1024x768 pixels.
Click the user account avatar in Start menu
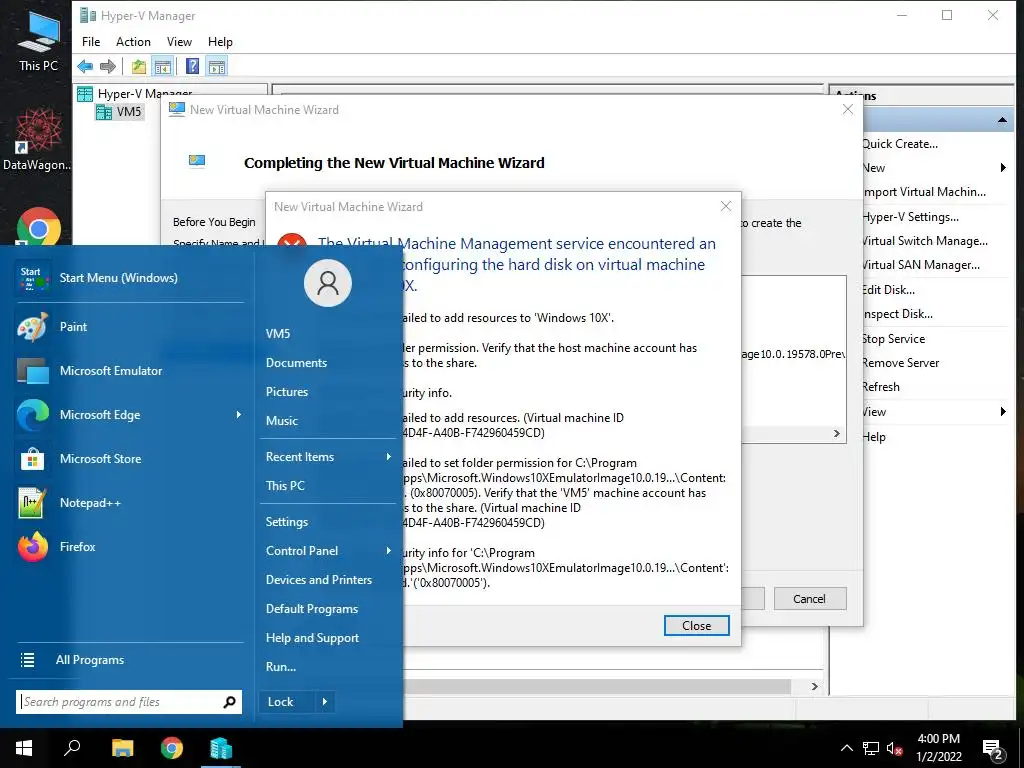tap(328, 283)
